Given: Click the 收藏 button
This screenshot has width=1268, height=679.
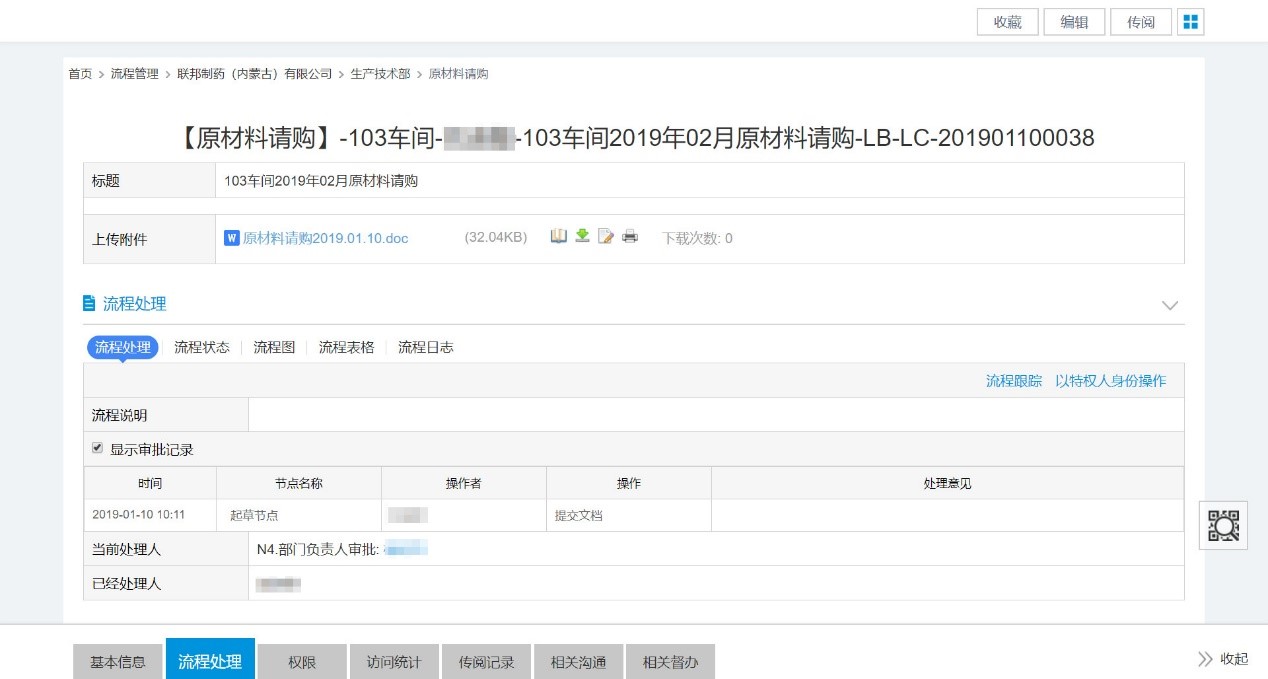Looking at the screenshot, I should (x=1007, y=22).
